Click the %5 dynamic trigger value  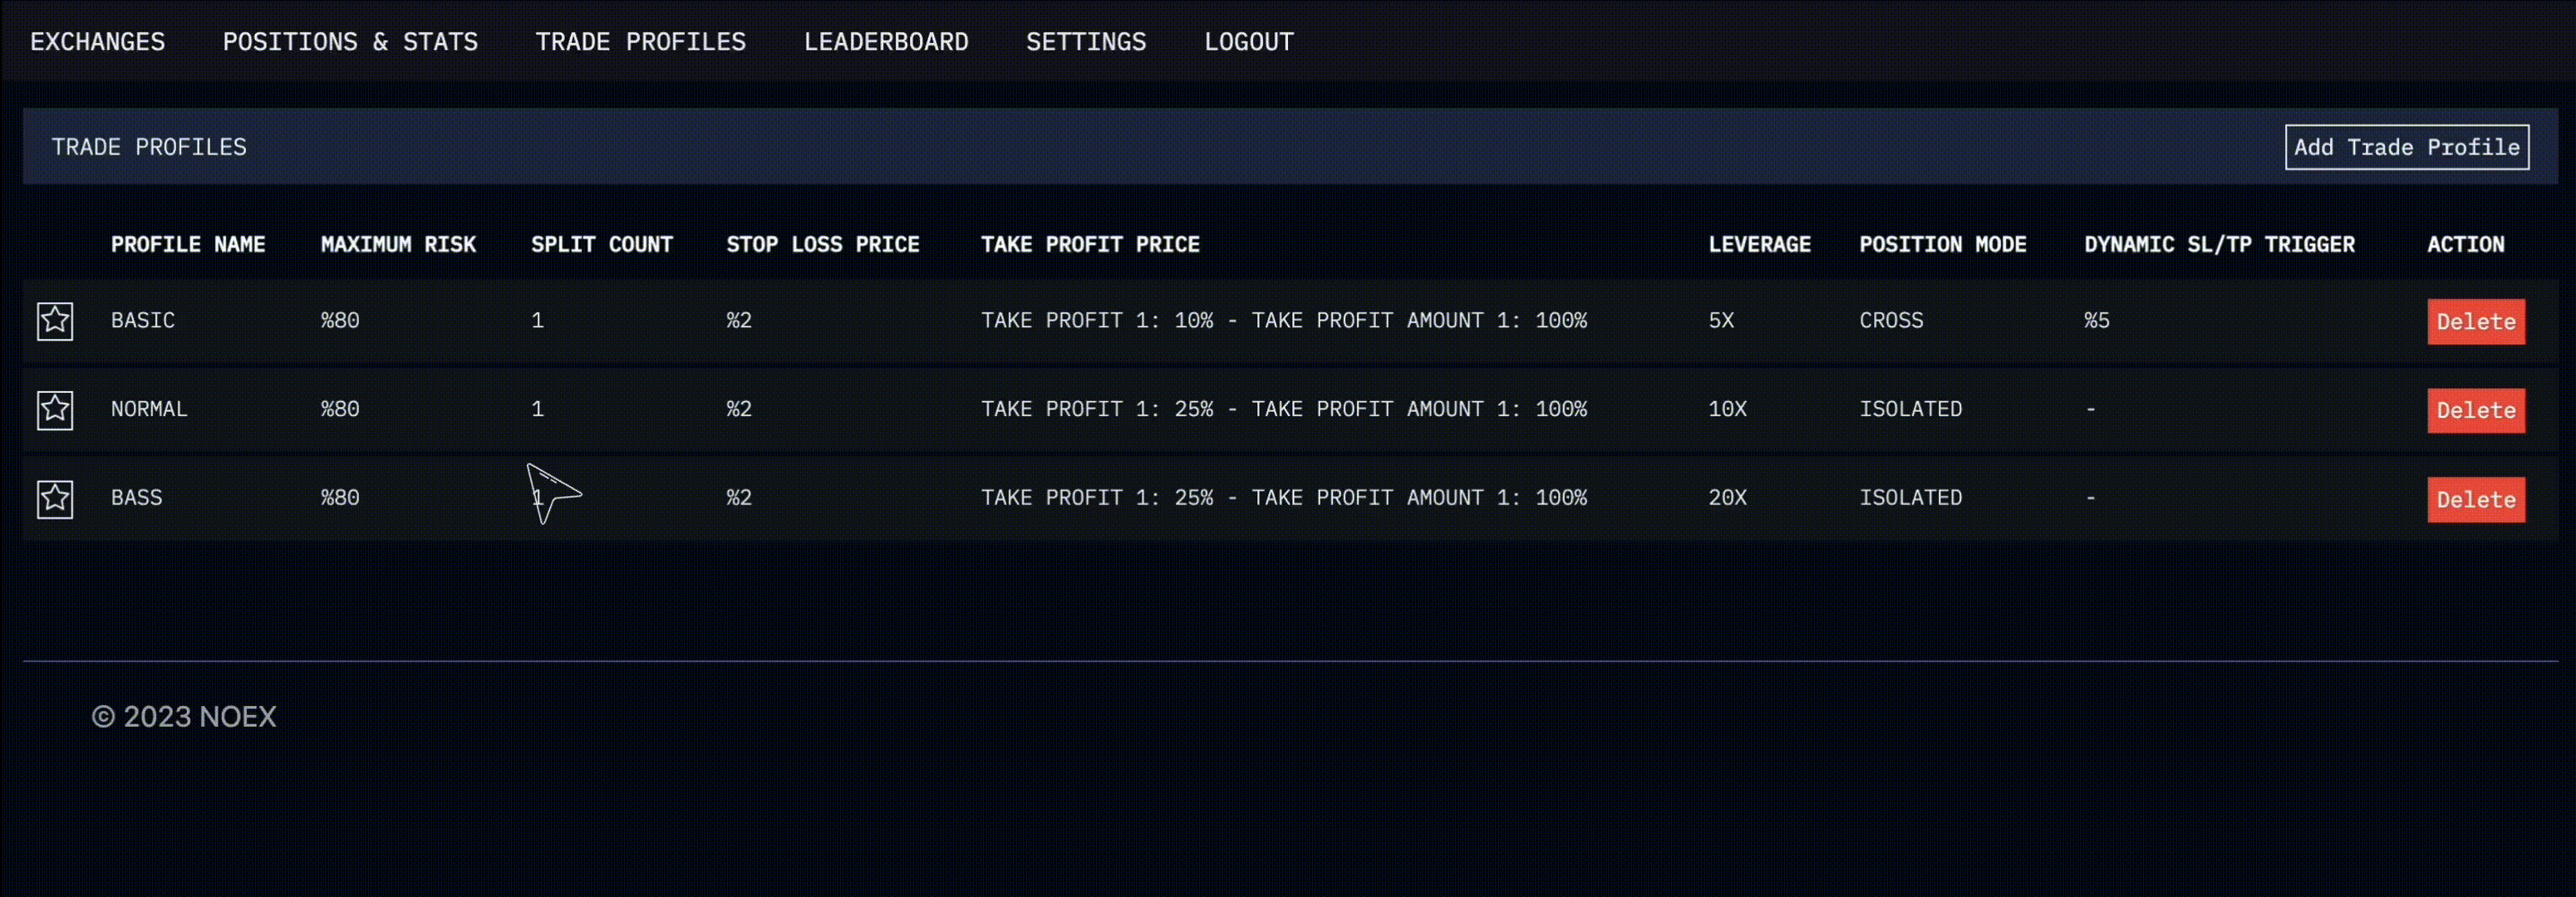2097,321
